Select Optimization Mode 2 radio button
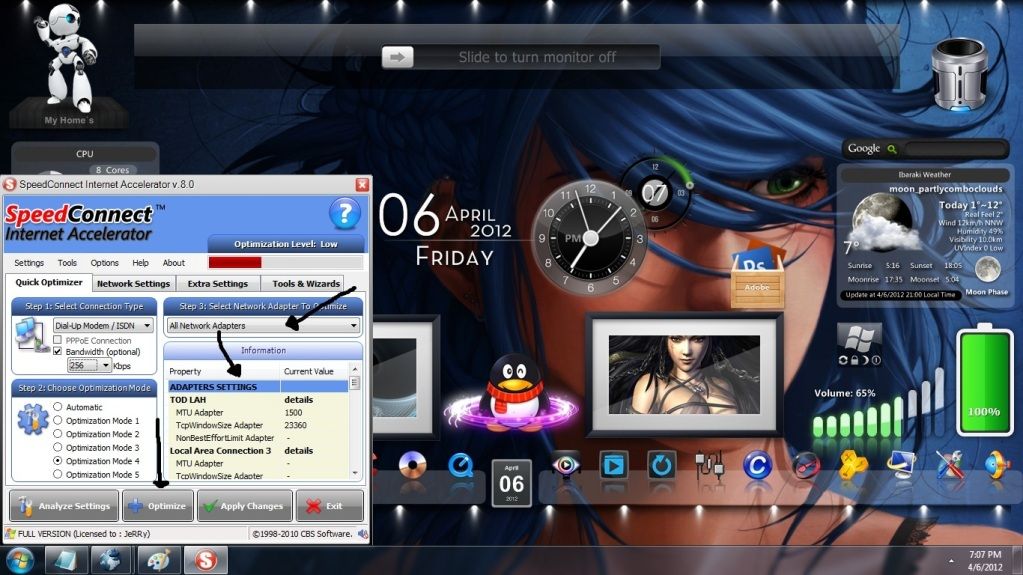This screenshot has height=575, width=1023. tap(57, 434)
